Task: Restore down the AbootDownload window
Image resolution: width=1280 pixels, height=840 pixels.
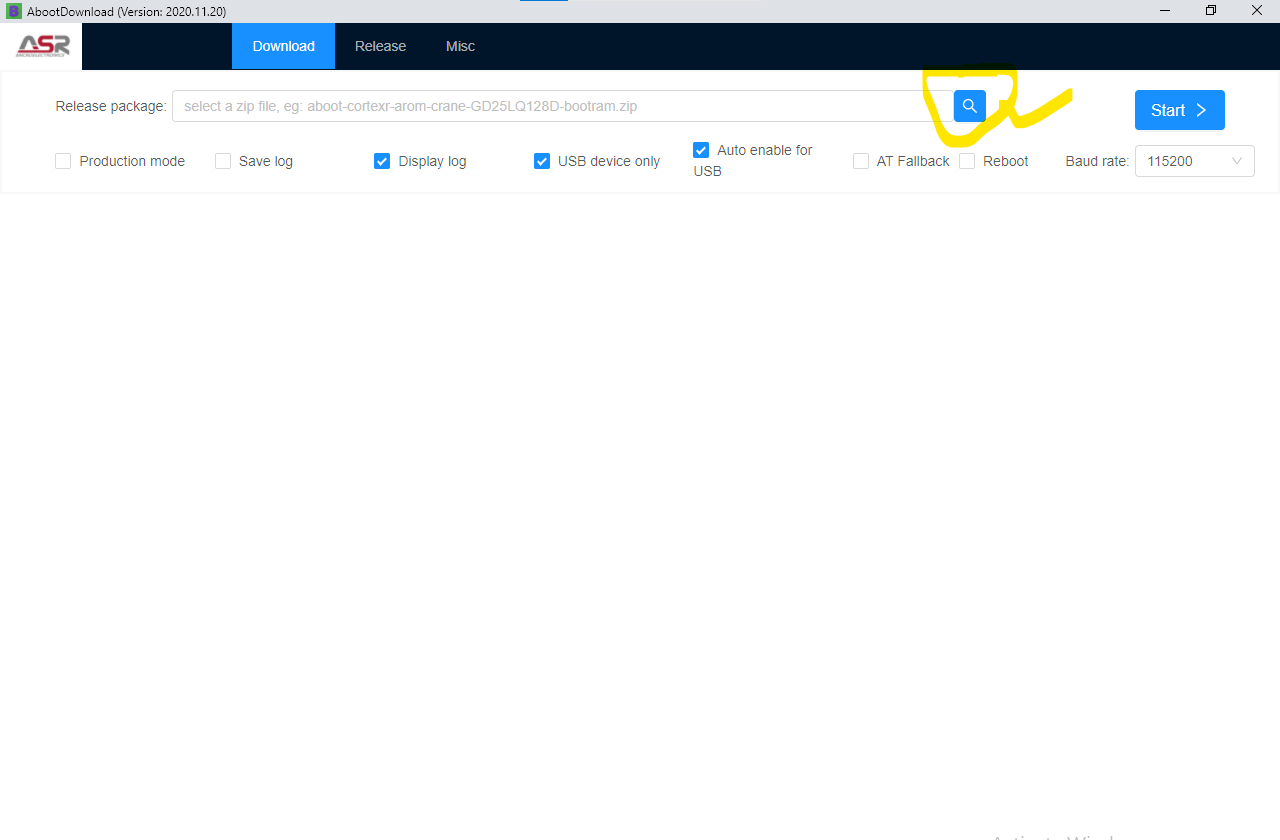Action: (1211, 11)
